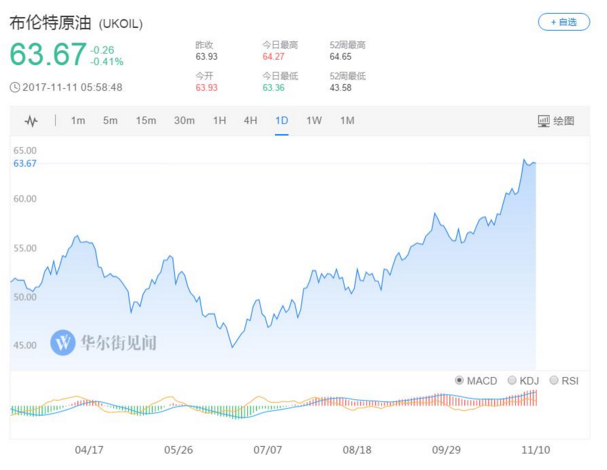
Task: Click the (UKOIL) ticker symbol
Action: coord(121,24)
